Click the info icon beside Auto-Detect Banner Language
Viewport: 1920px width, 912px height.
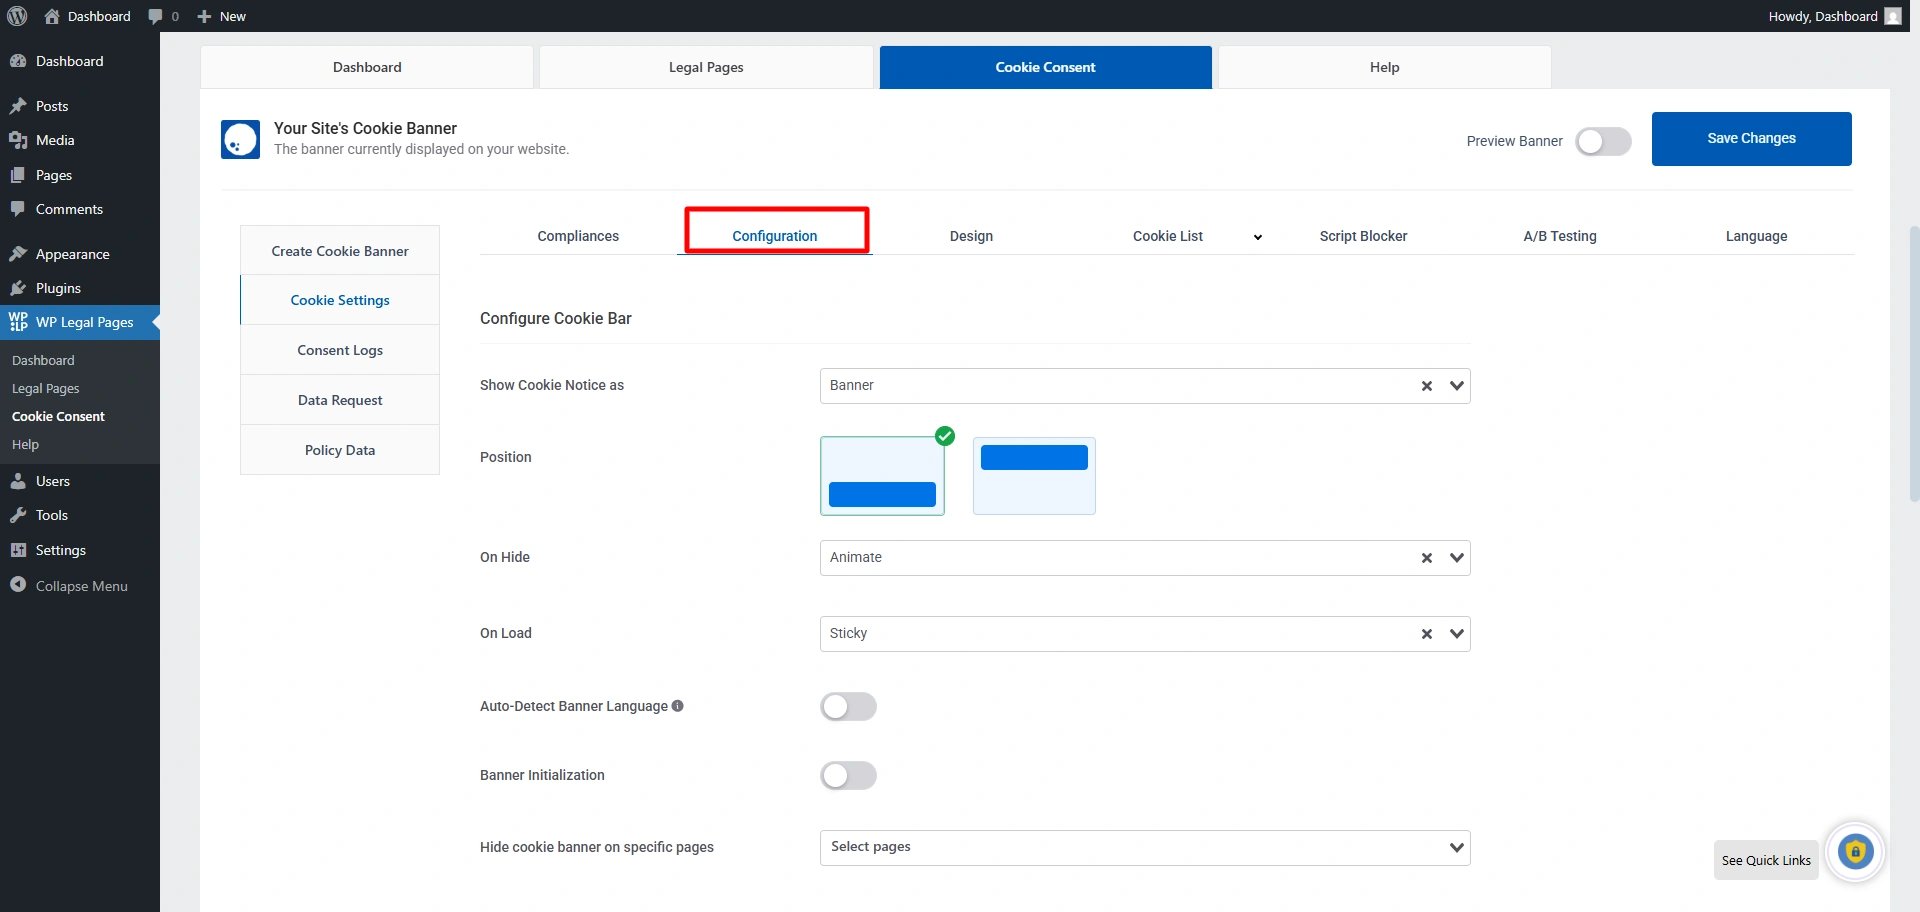678,706
